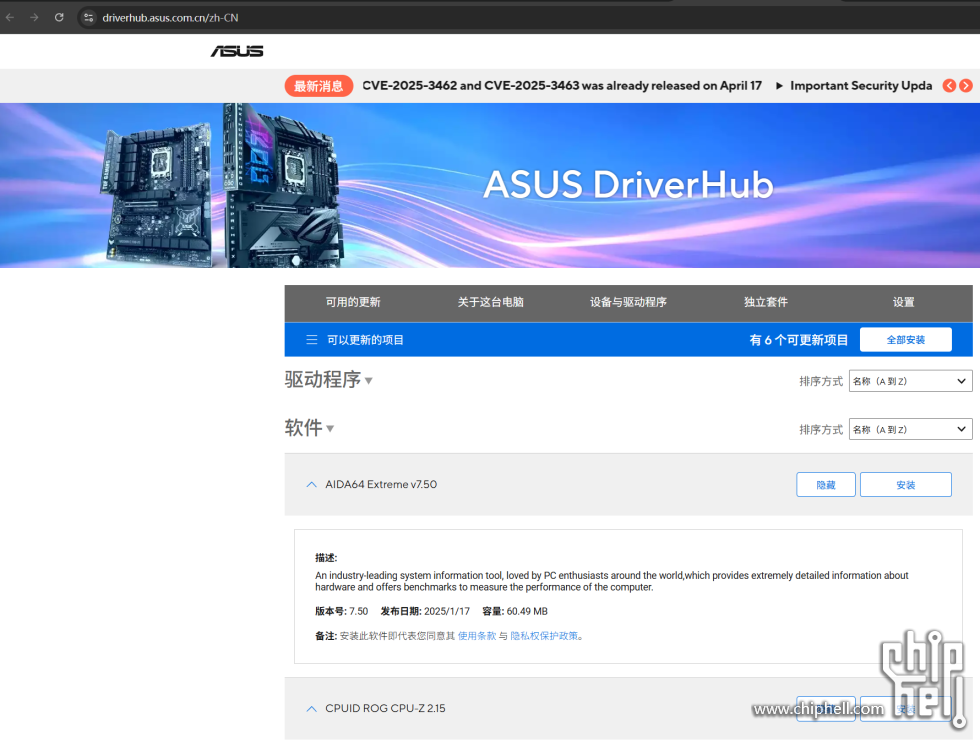Screen dimensions: 980x744
Task: Open the 使用条款 link
Action: tap(477, 636)
